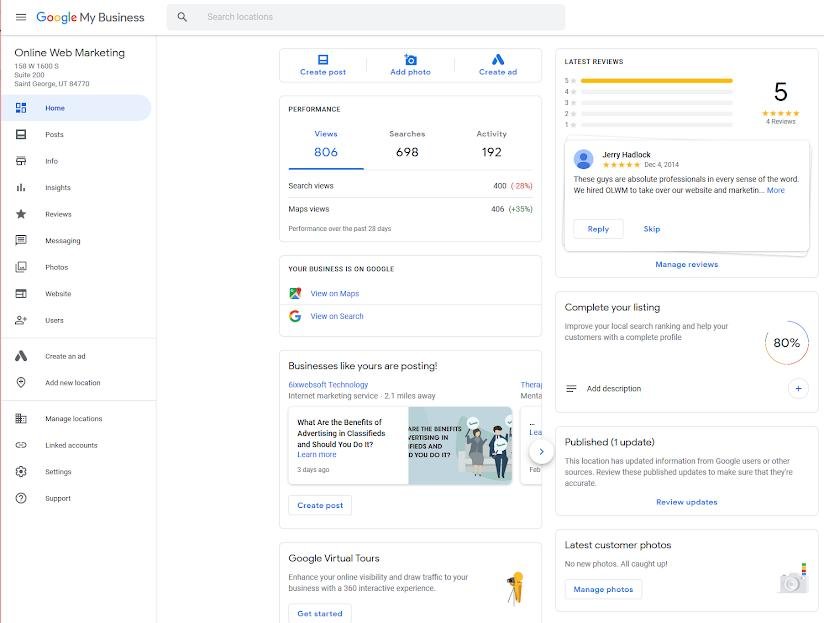The image size is (824, 623).
Task: Open the Website icon in sidebar
Action: pyautogui.click(x=21, y=294)
